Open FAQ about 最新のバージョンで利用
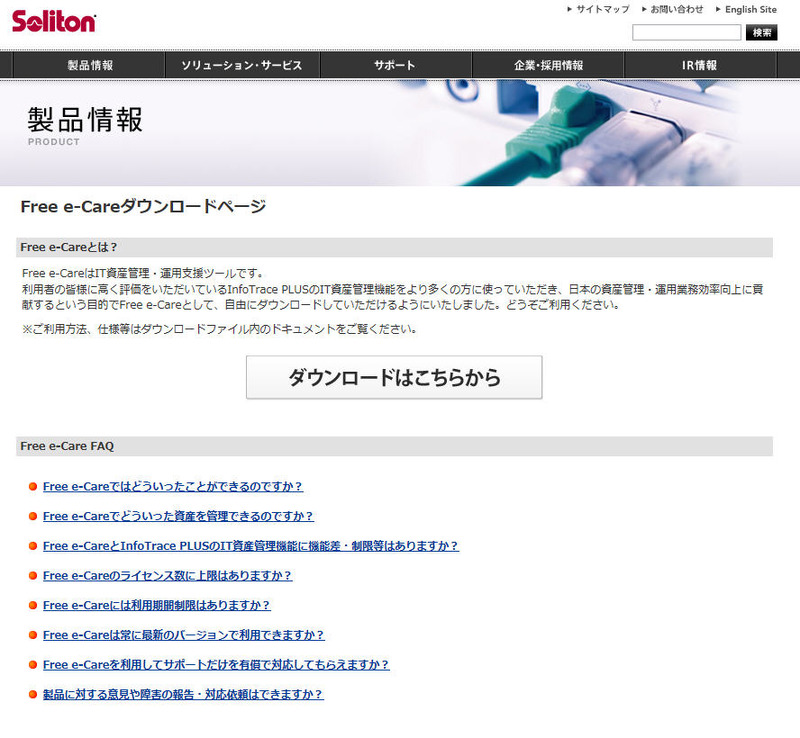This screenshot has height=738, width=800. pos(183,635)
